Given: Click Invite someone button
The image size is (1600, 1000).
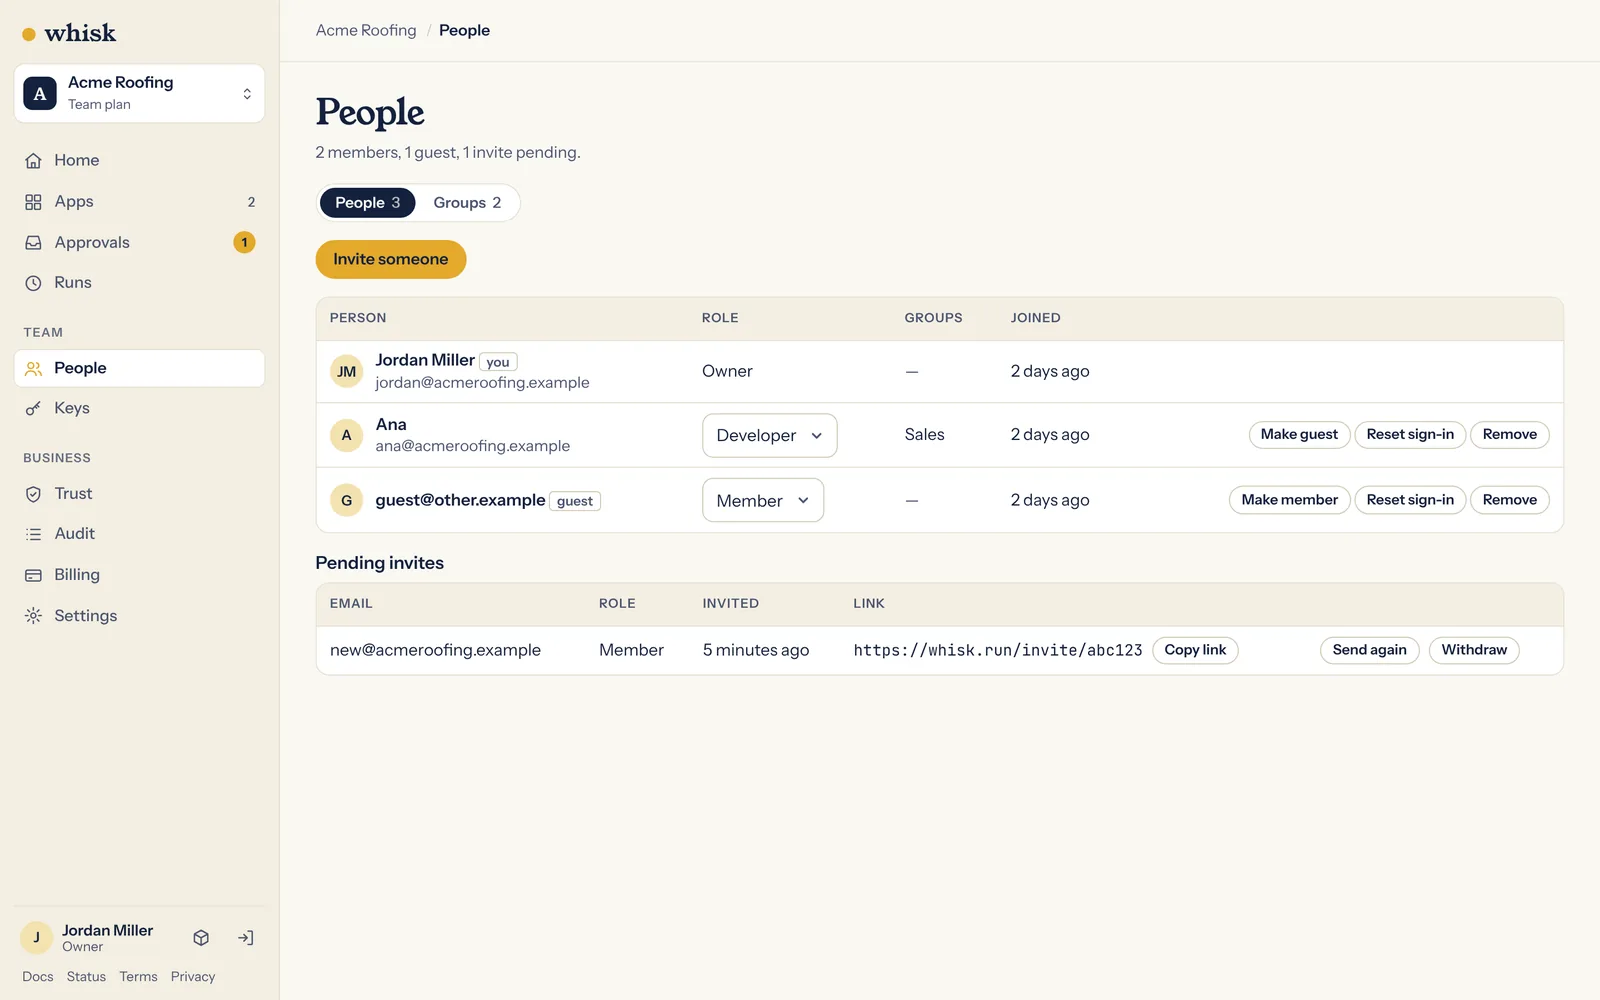Looking at the screenshot, I should click(x=391, y=259).
